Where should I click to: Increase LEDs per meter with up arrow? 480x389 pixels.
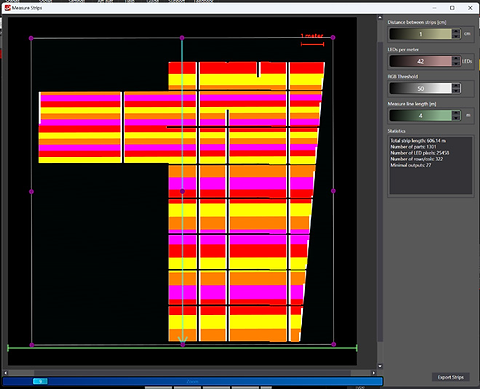click(x=456, y=58)
